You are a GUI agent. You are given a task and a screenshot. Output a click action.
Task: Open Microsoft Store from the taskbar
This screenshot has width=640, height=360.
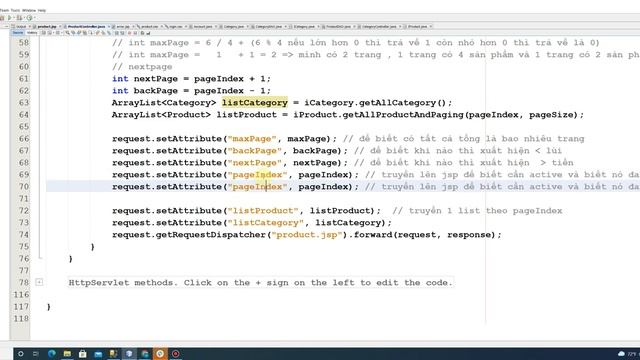coord(82,353)
